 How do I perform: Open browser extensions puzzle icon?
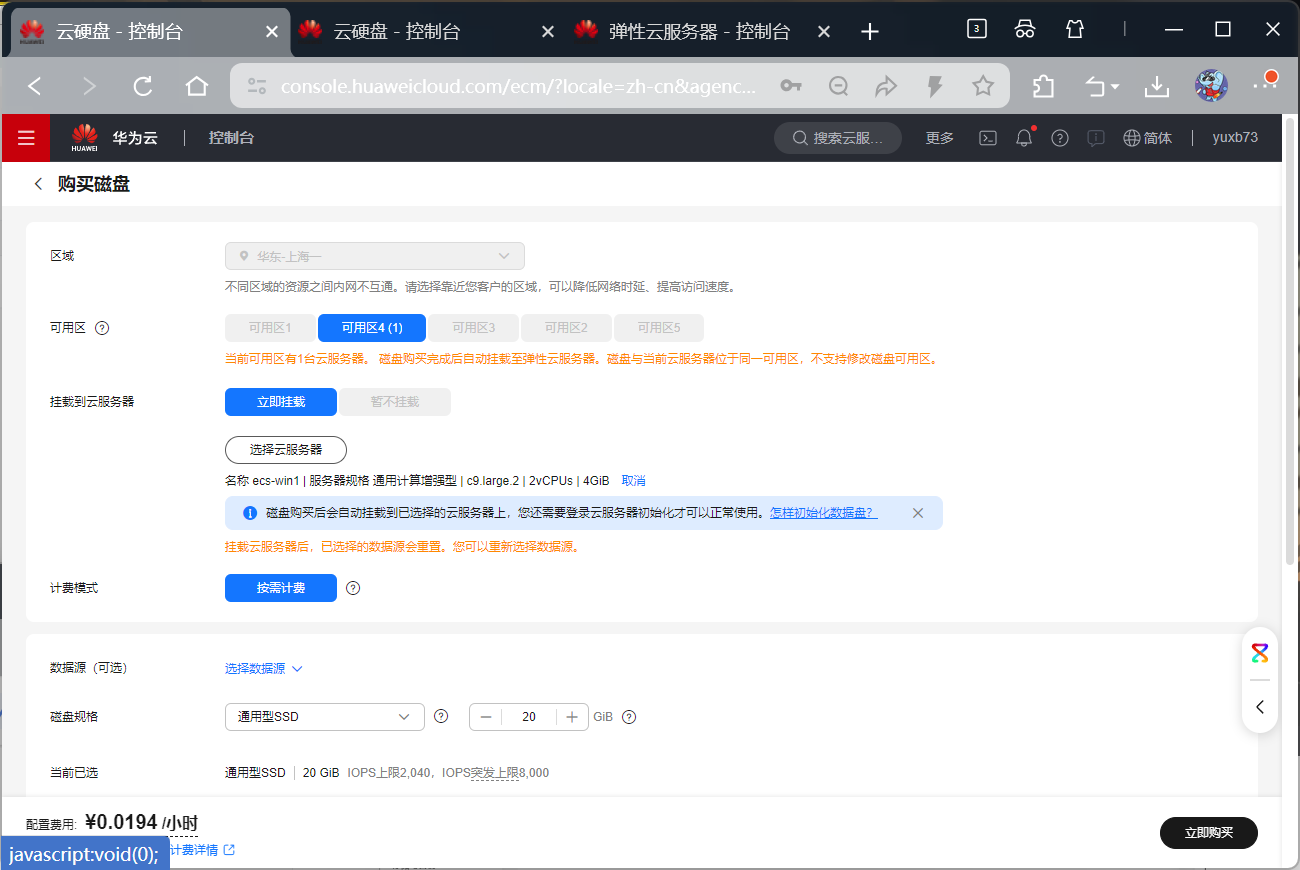click(1043, 86)
